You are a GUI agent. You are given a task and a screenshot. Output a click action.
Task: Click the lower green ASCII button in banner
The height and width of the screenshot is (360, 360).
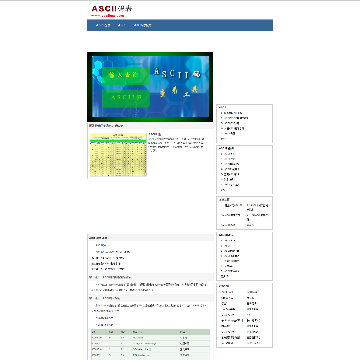(126, 98)
